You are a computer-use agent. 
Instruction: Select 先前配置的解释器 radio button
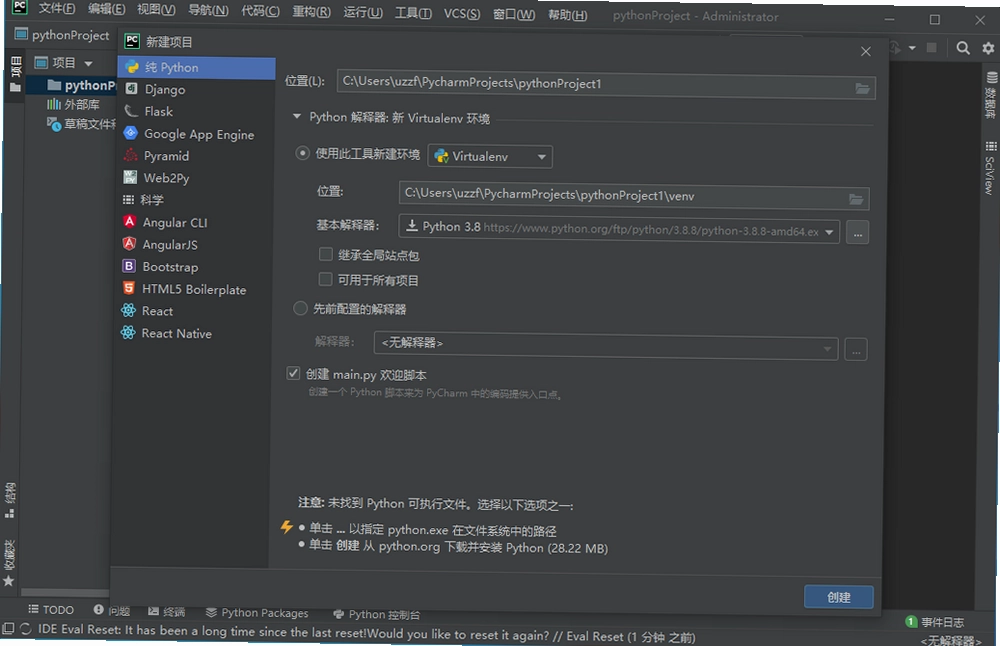tap(300, 309)
